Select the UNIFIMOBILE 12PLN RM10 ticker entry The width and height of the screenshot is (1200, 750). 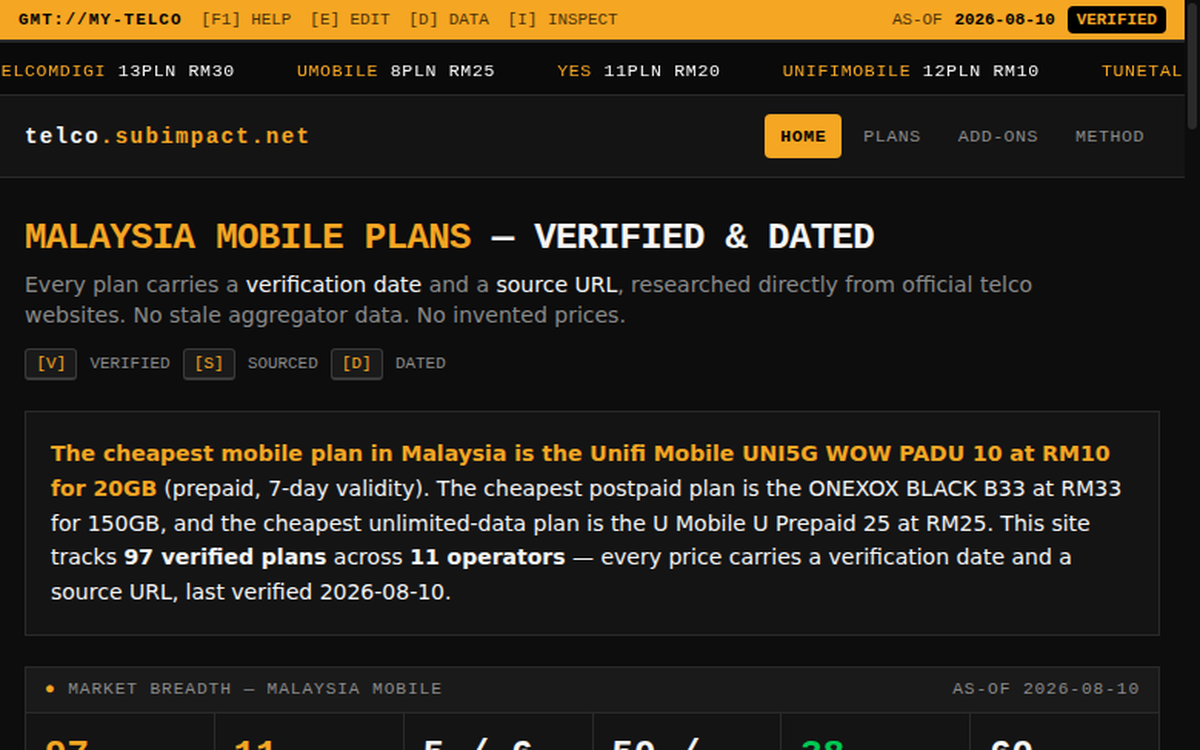click(x=910, y=71)
